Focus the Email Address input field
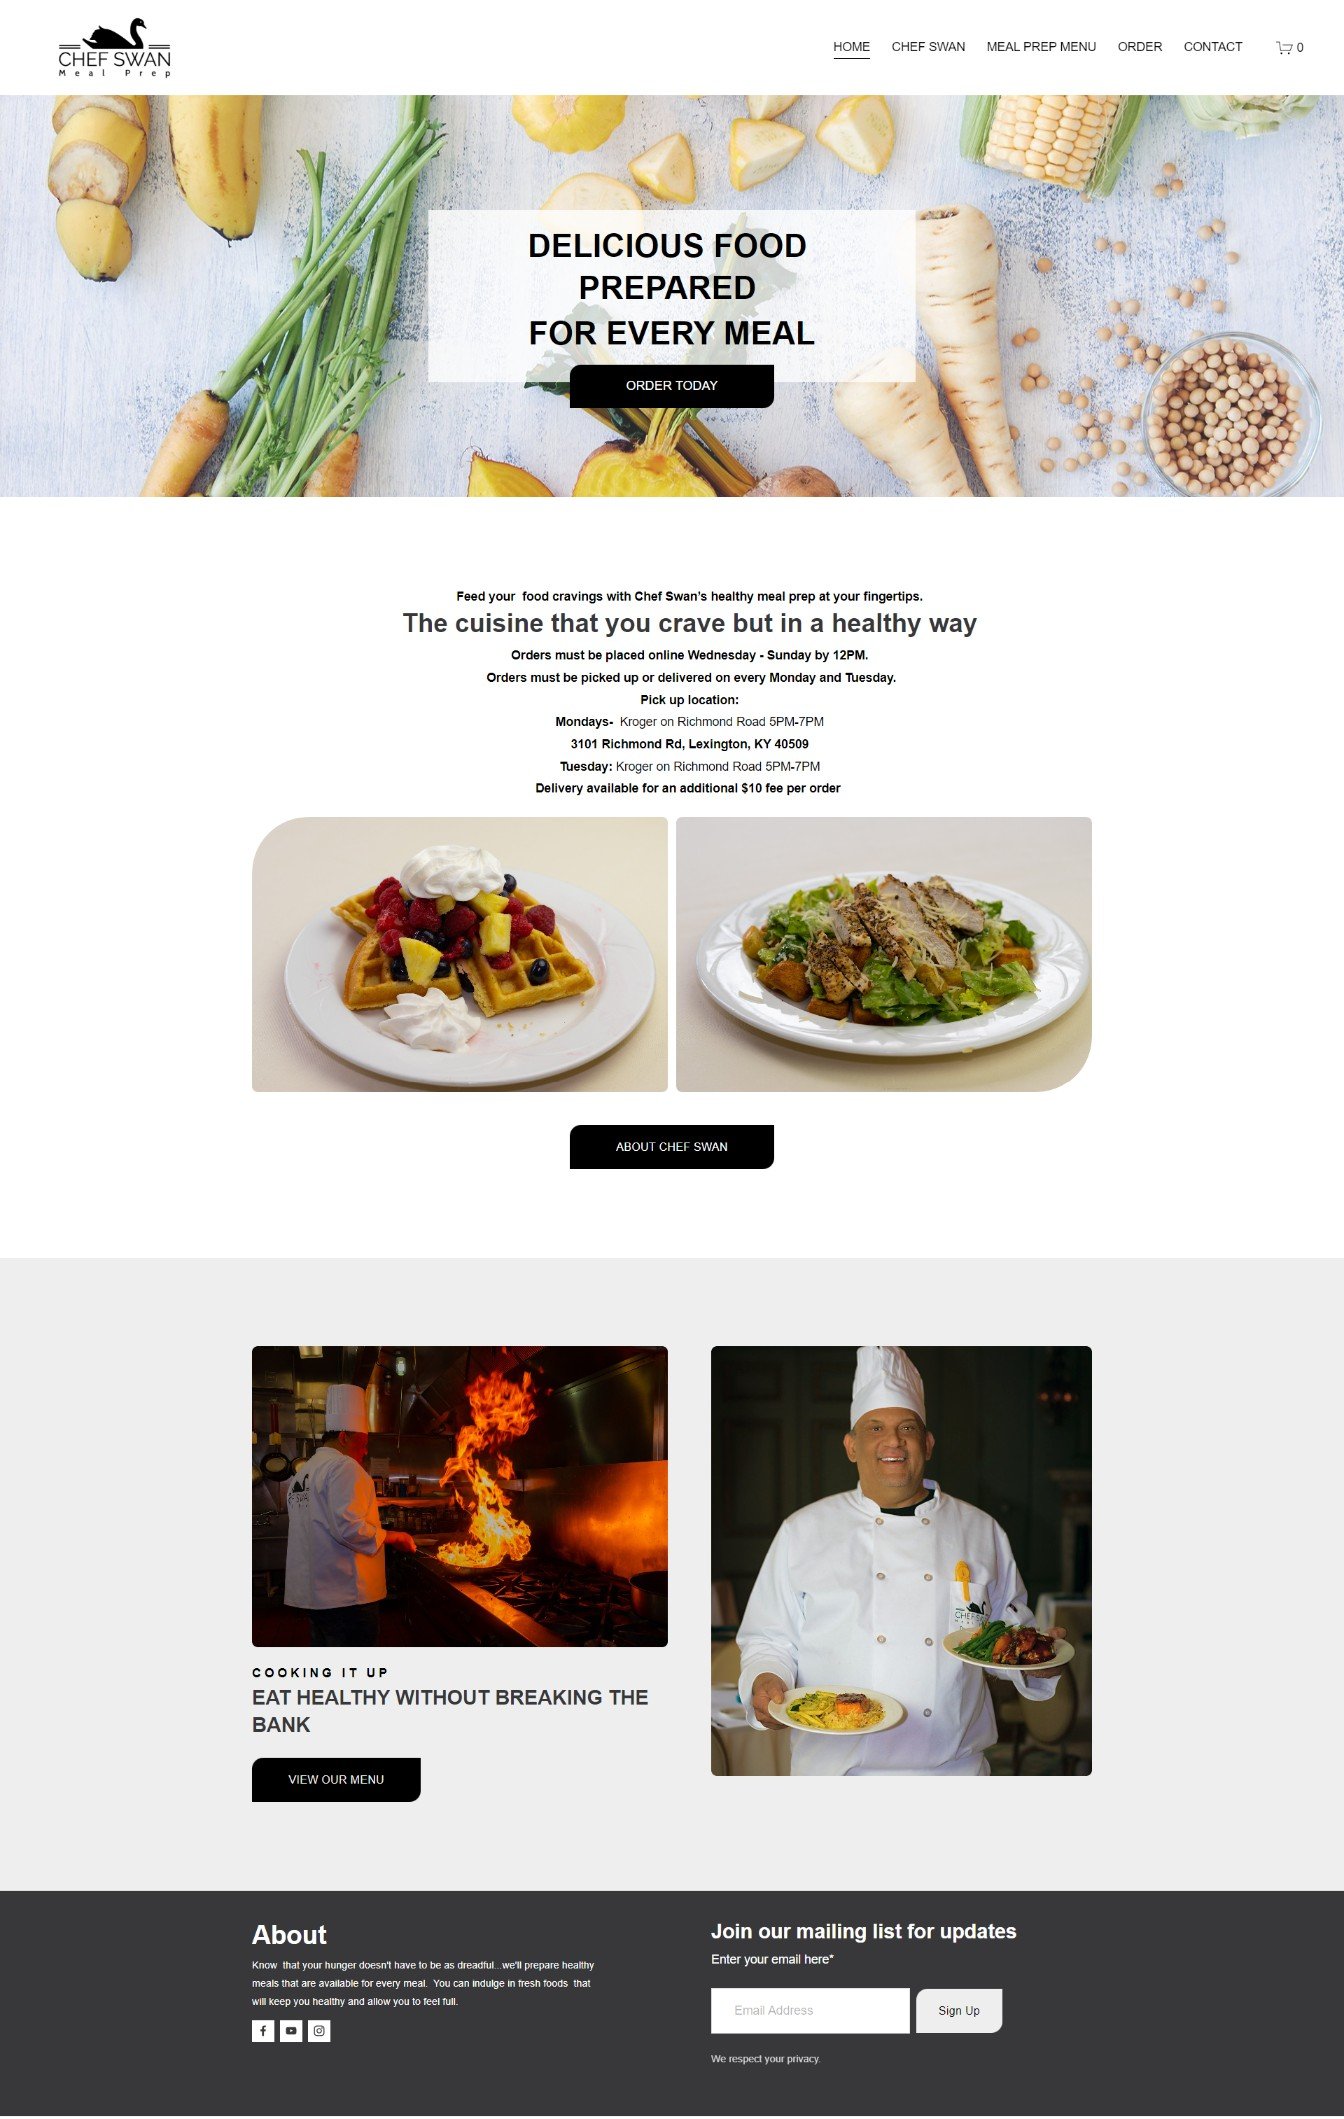The width and height of the screenshot is (1344, 2119). coord(810,2011)
